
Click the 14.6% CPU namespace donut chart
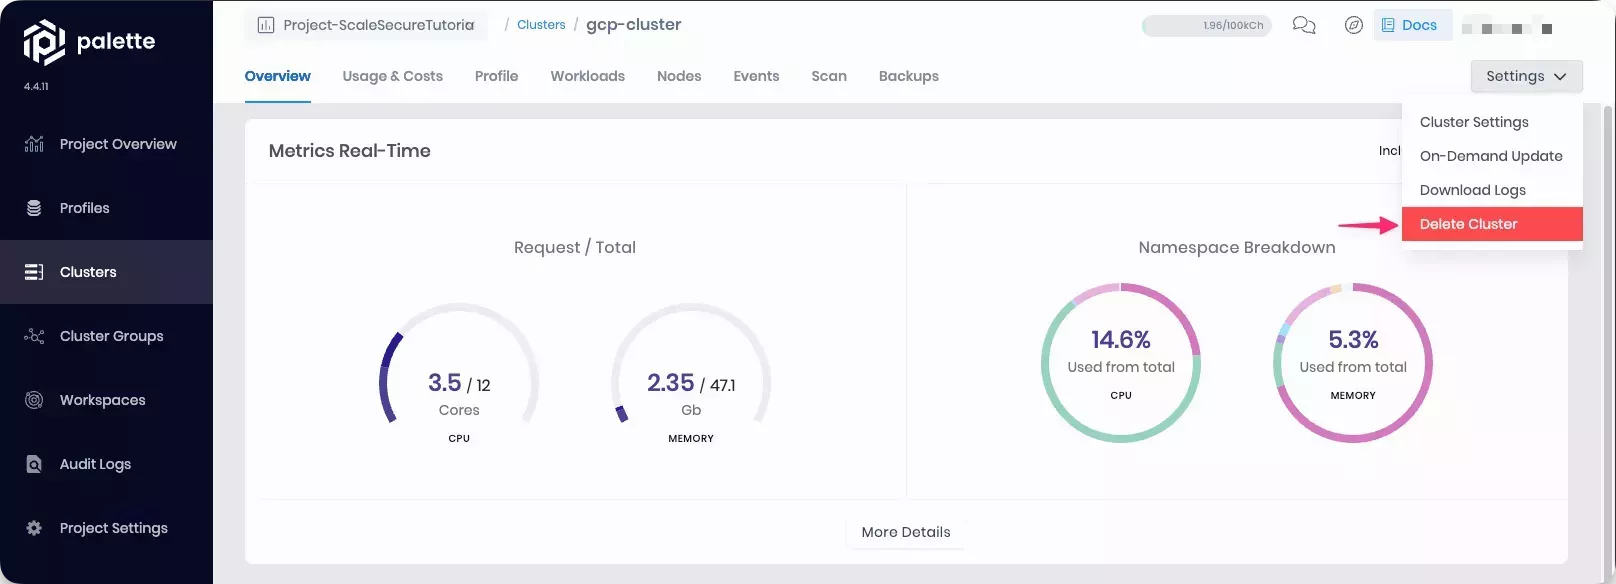tap(1121, 363)
